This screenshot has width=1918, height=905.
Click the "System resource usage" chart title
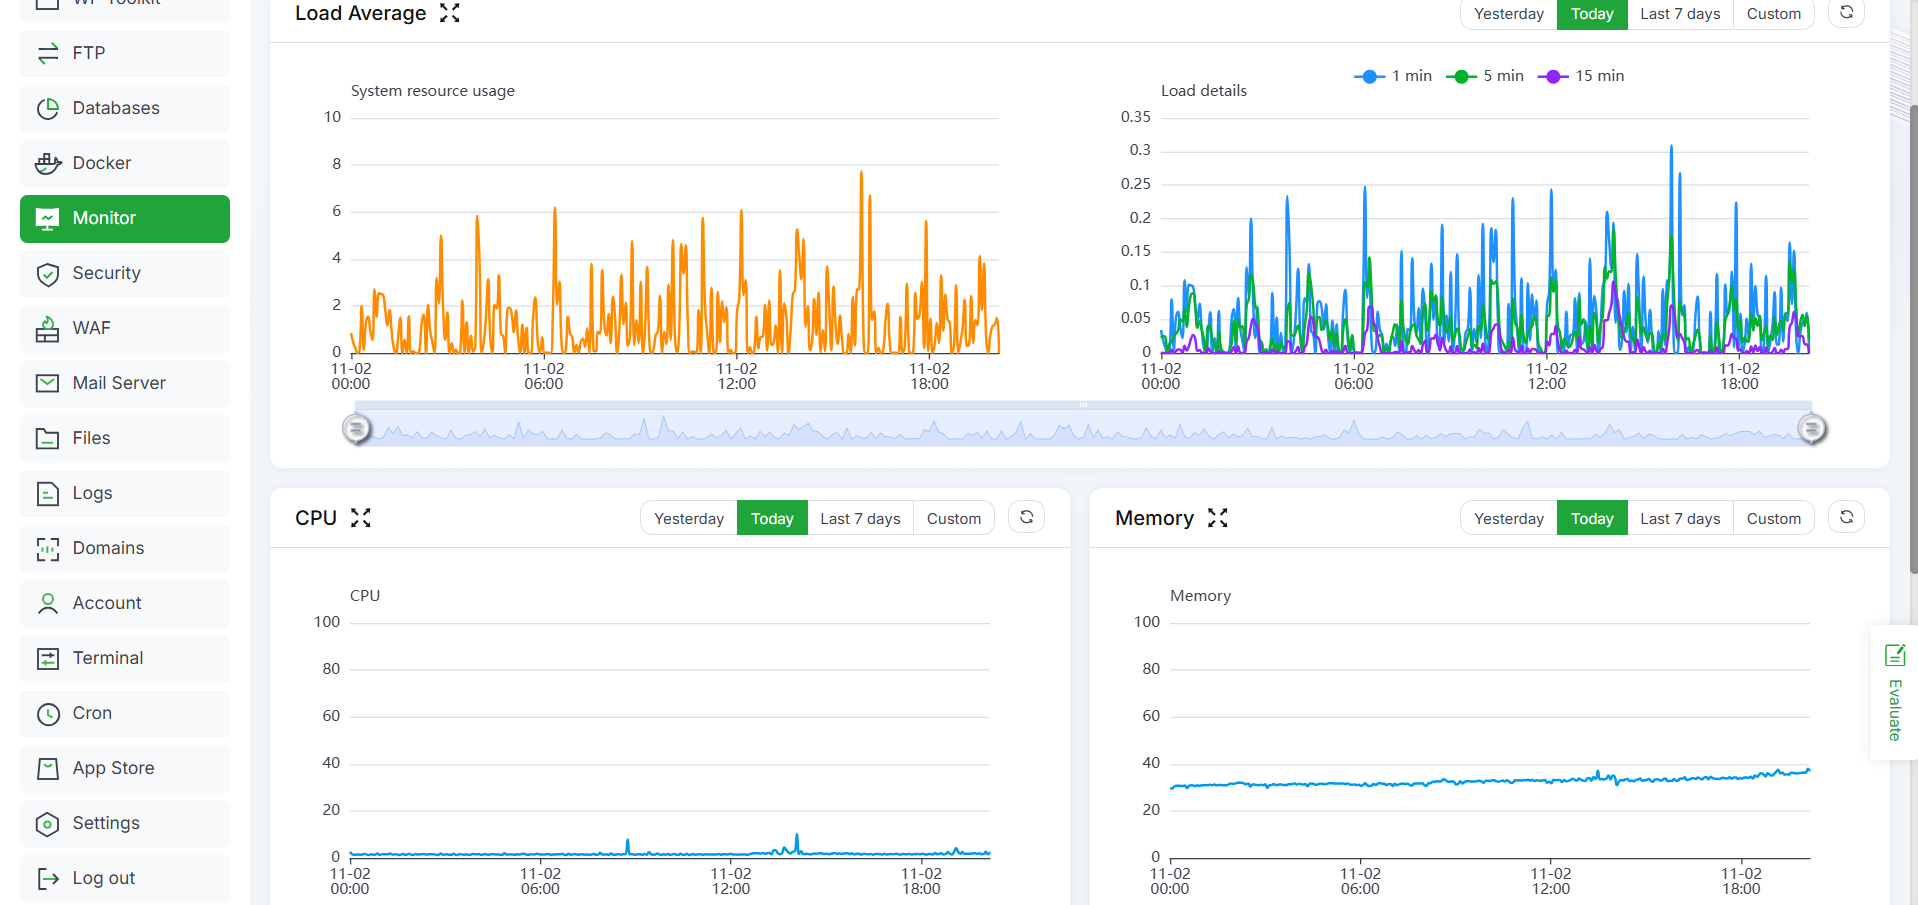click(433, 91)
